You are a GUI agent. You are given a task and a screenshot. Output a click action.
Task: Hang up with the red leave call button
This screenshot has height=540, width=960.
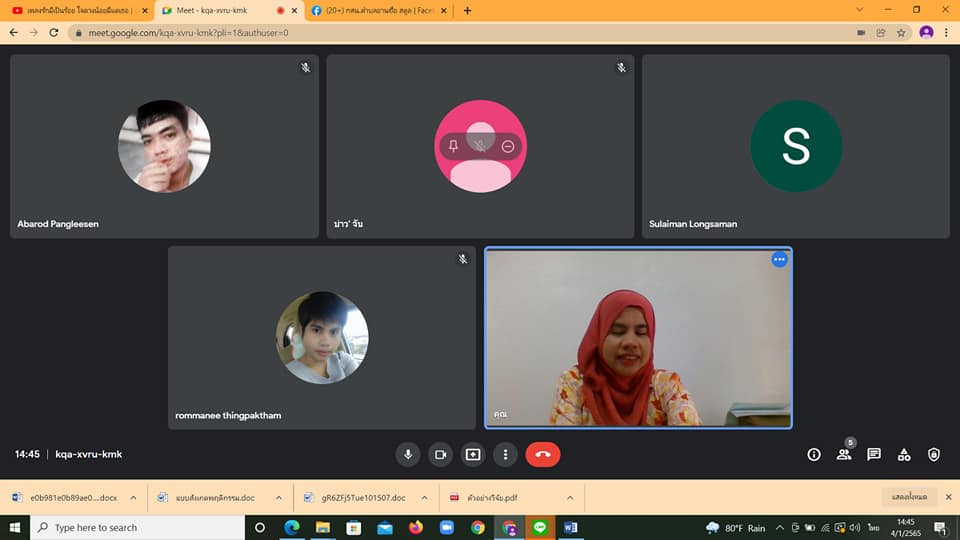pos(543,454)
